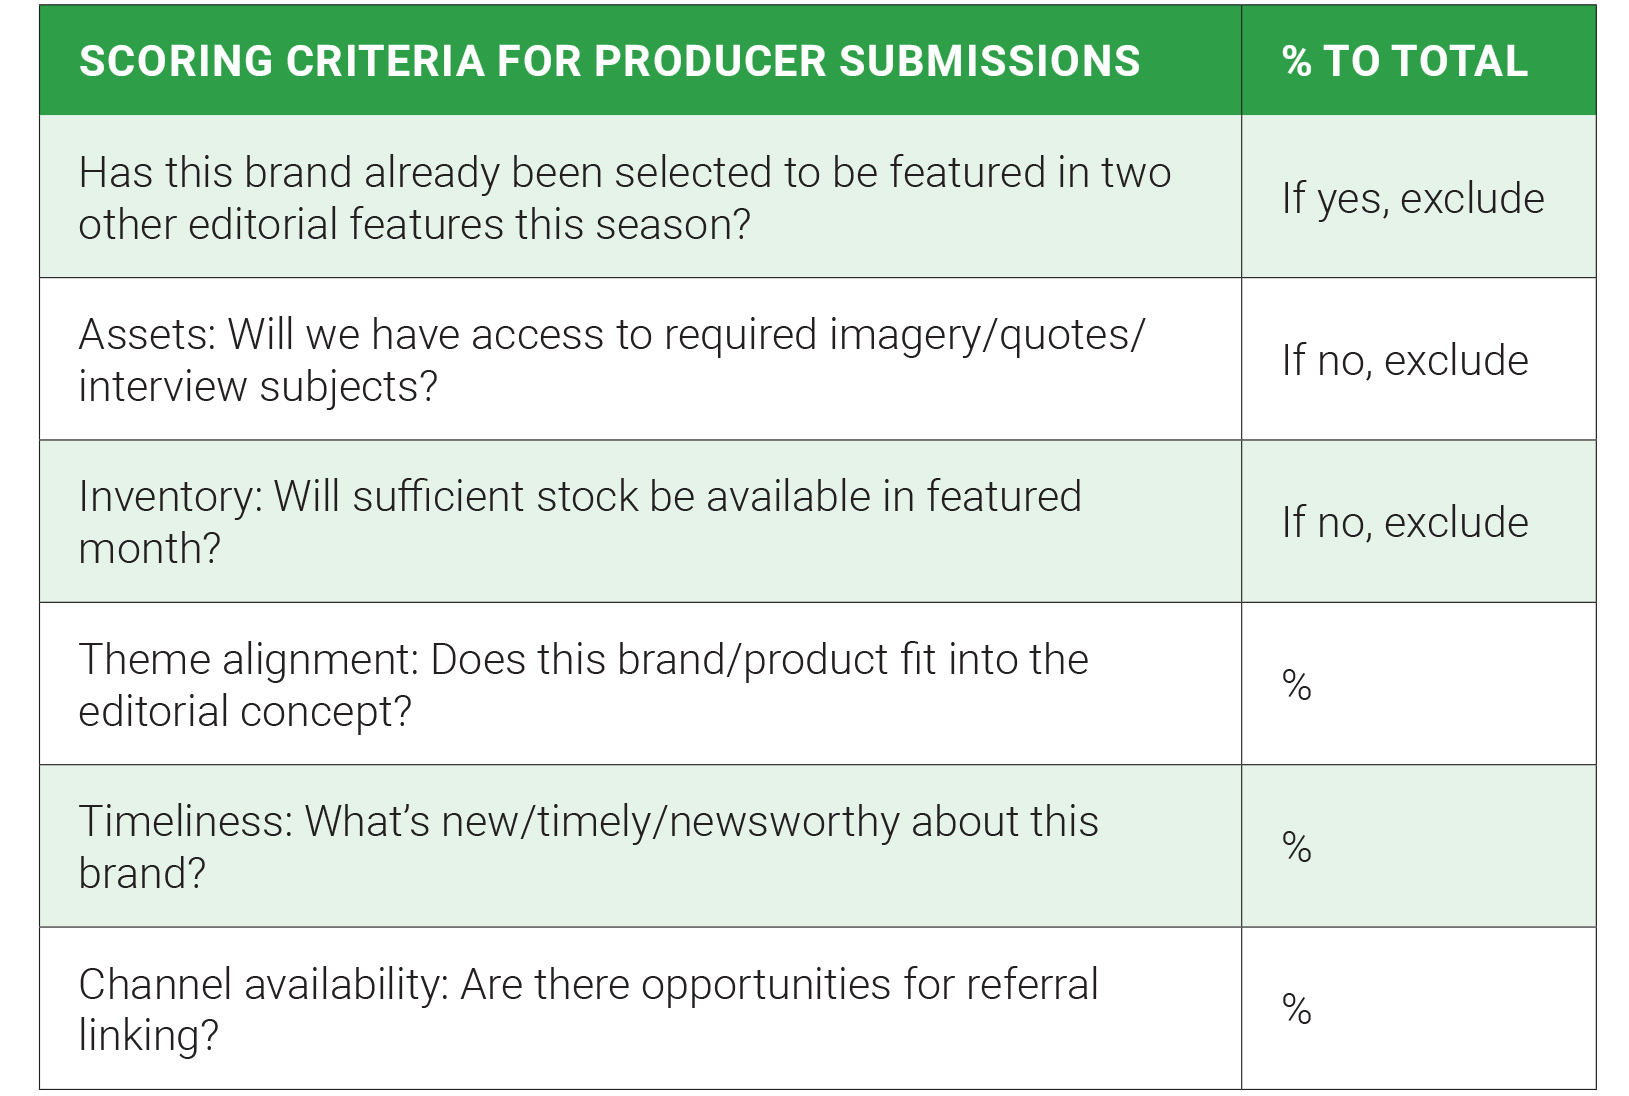This screenshot has height=1096, width=1629.
Task: Click the word 'Inventory:' in third row
Action: (171, 498)
